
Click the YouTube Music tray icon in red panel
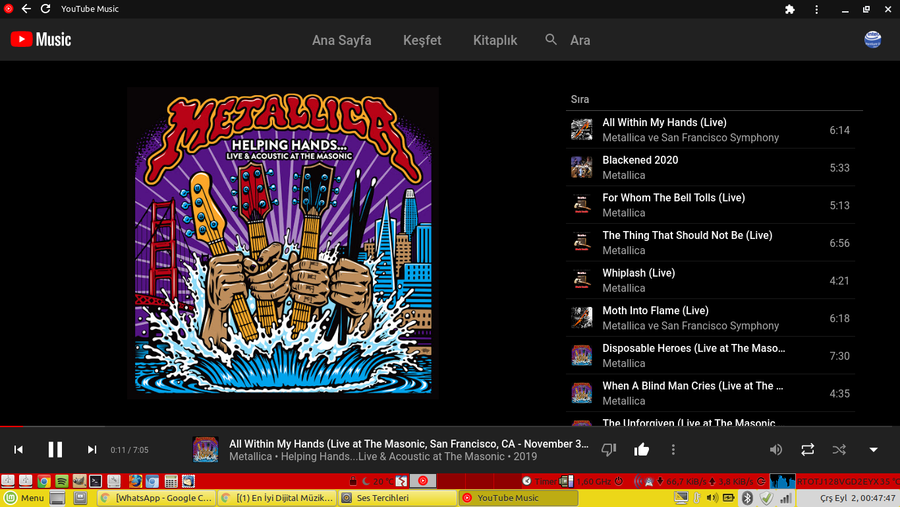(x=423, y=481)
